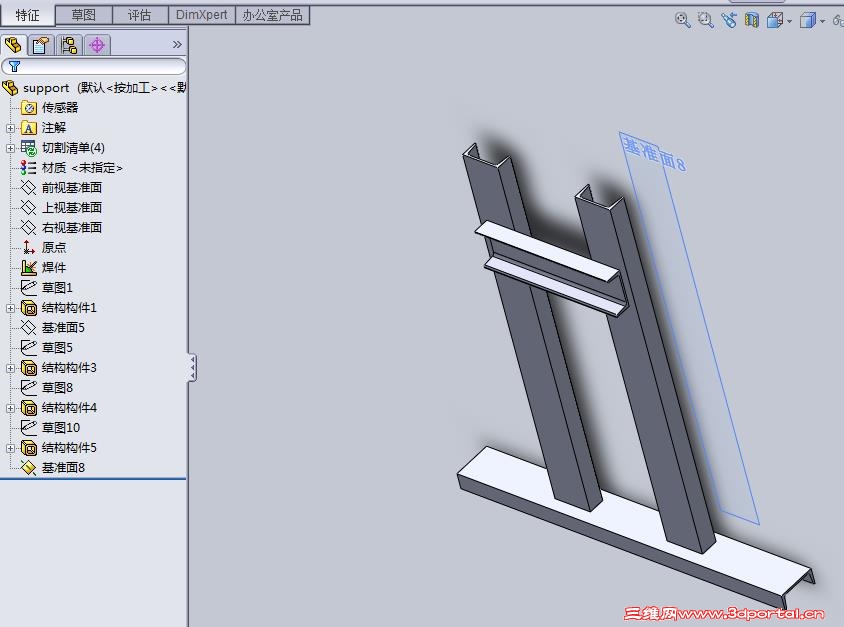The width and height of the screenshot is (844, 627).
Task: Click the 切割清单(4) cut list icon
Action: coord(29,148)
